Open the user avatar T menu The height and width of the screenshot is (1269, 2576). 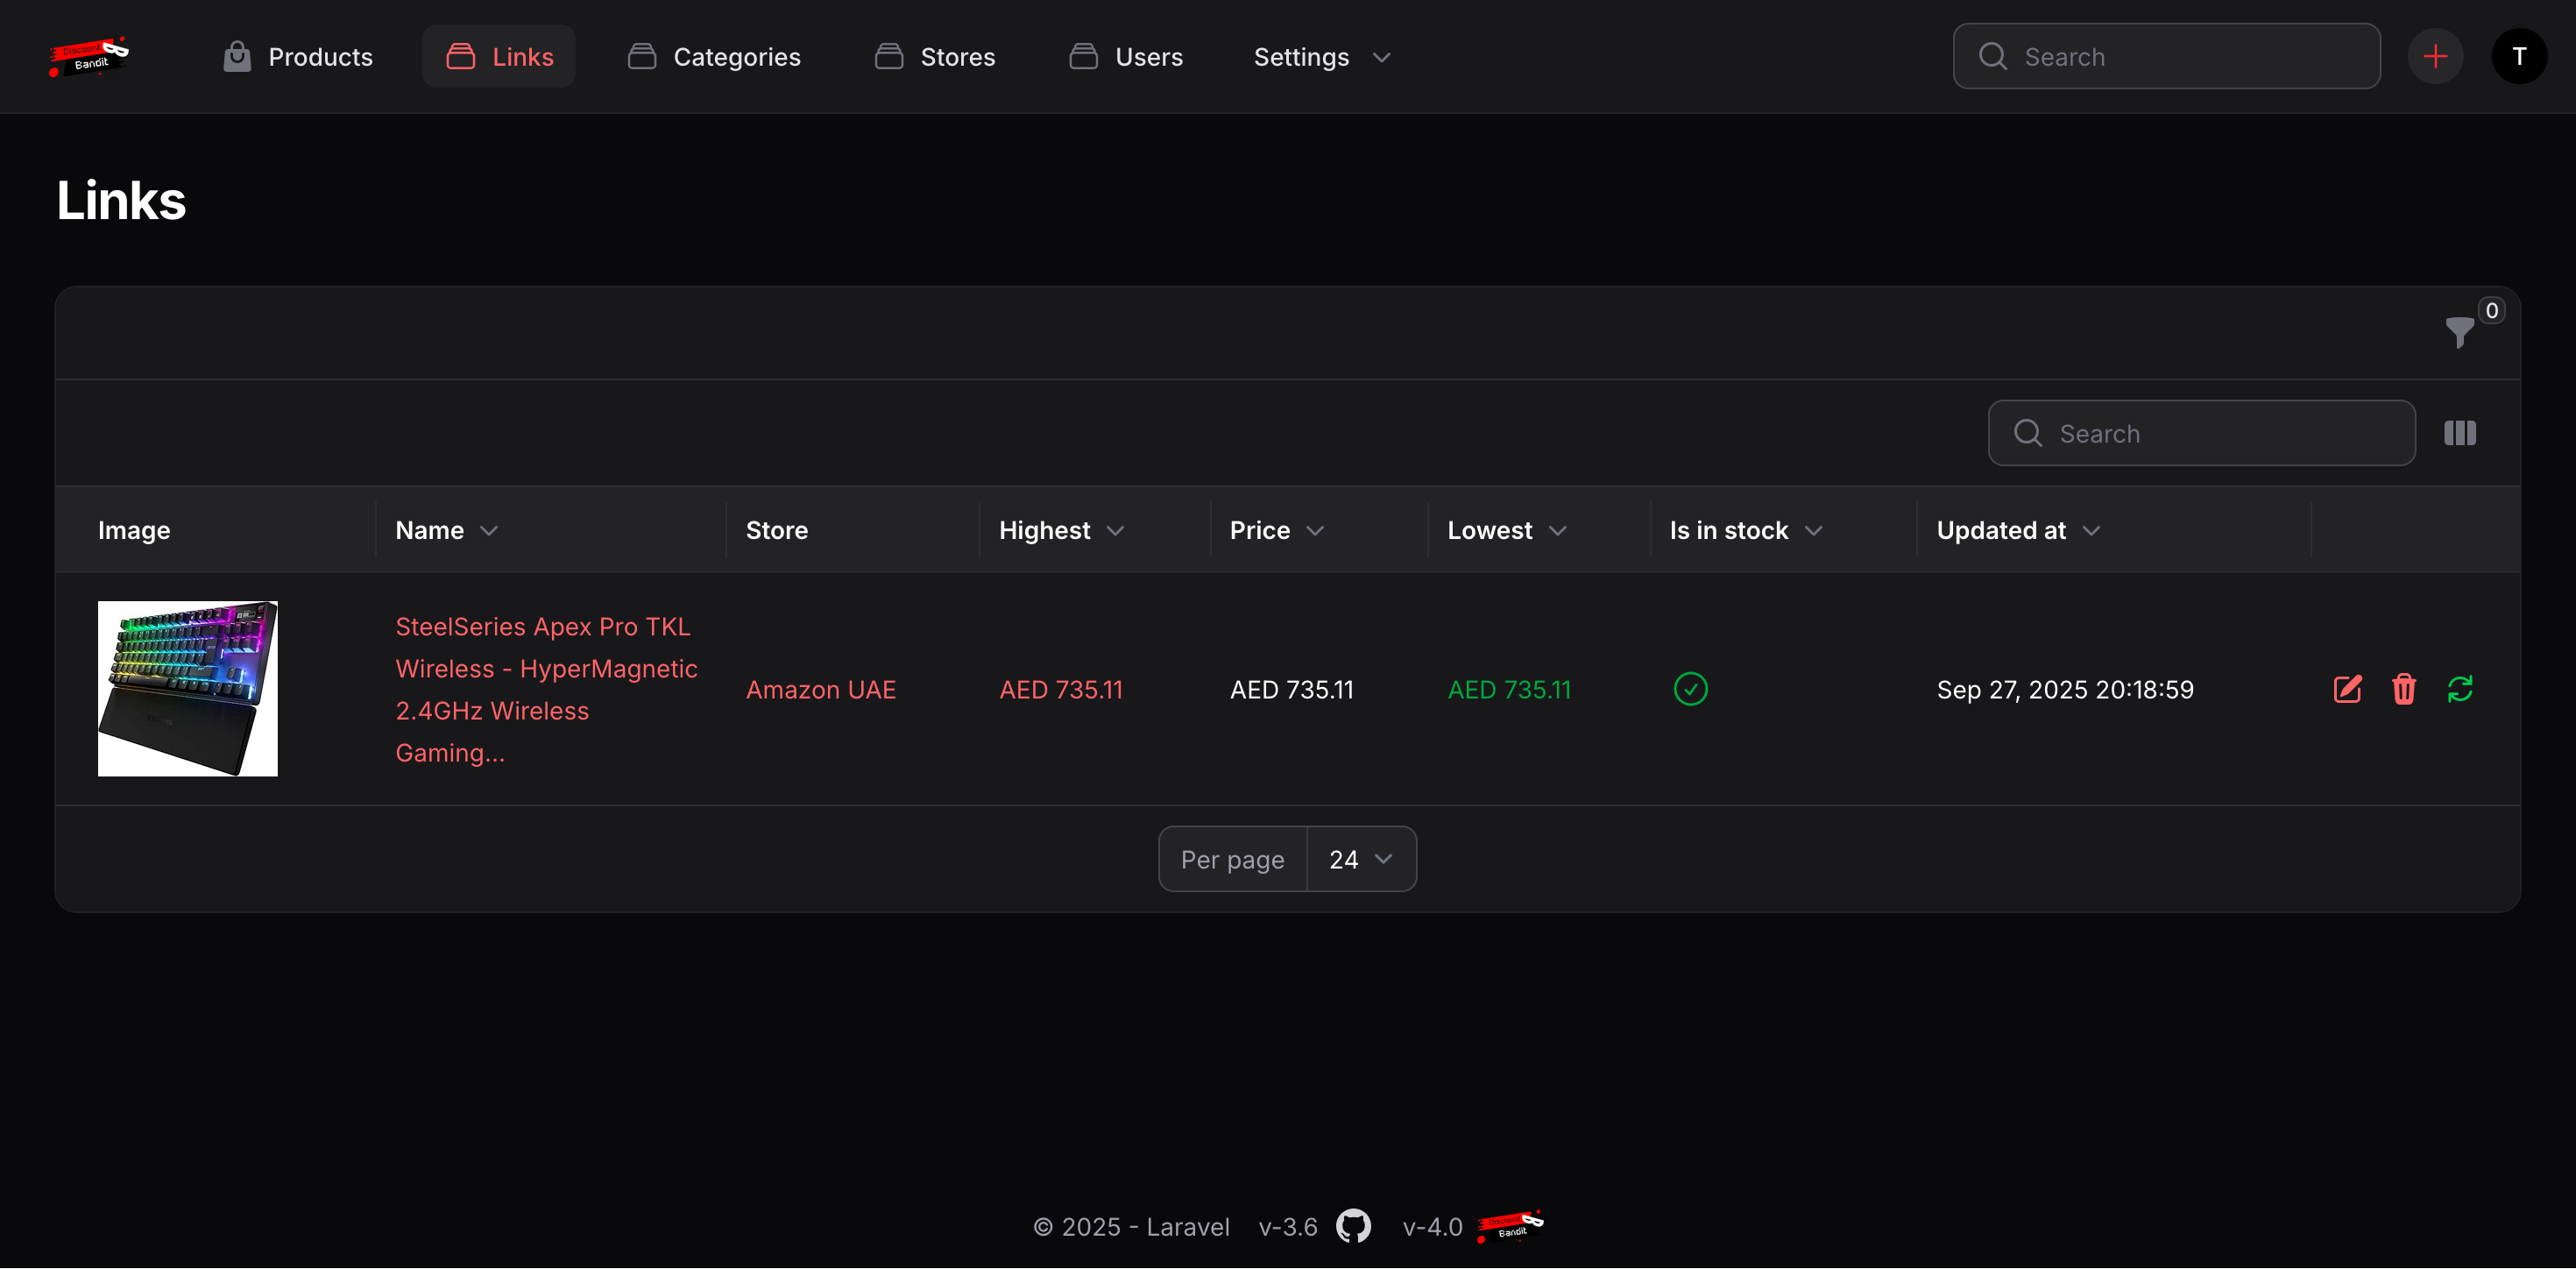click(2519, 56)
